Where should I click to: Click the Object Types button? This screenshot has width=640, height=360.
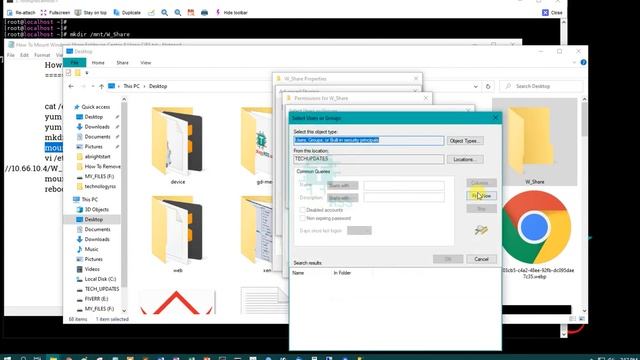[465, 141]
